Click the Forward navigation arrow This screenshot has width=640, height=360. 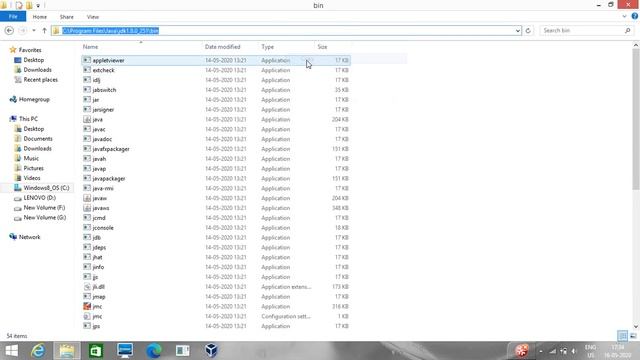23,31
